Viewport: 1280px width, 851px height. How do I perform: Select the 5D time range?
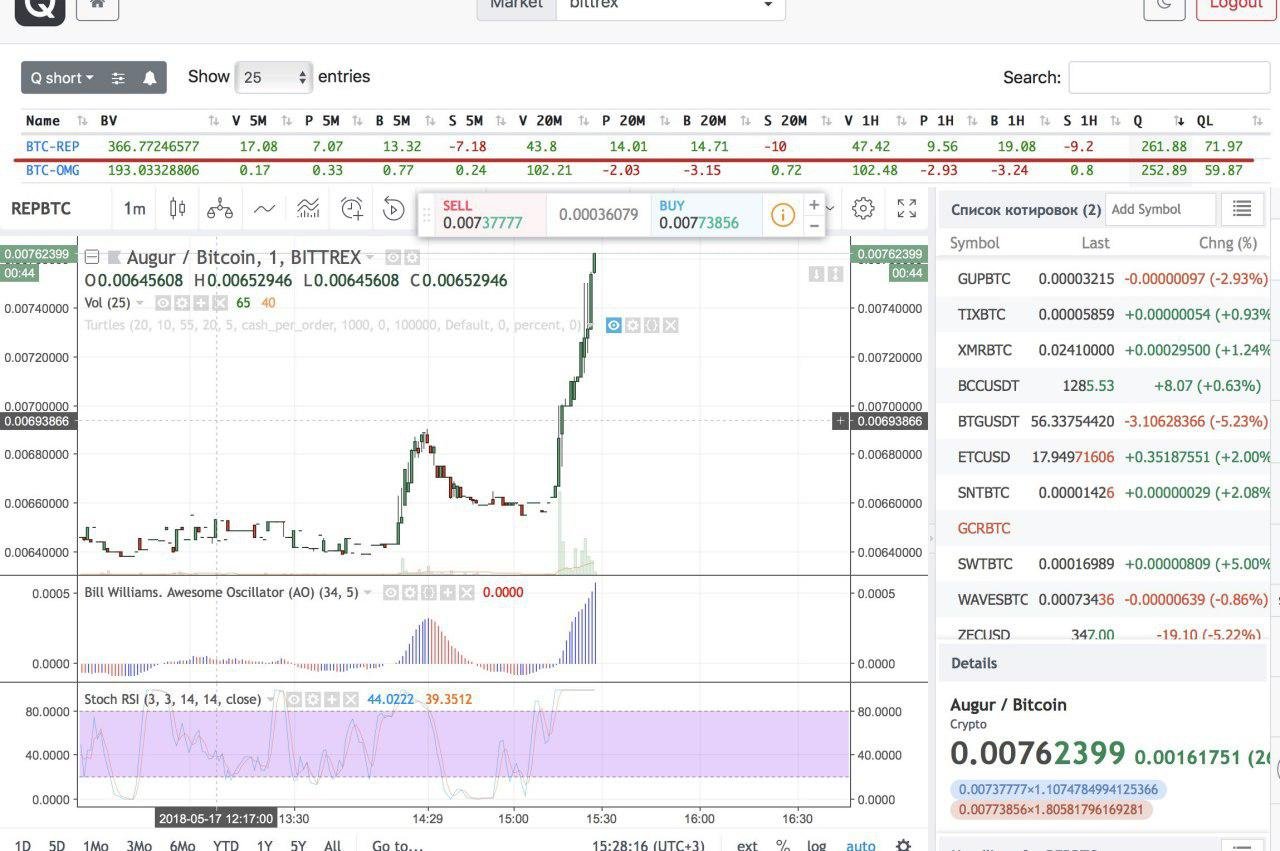57,845
